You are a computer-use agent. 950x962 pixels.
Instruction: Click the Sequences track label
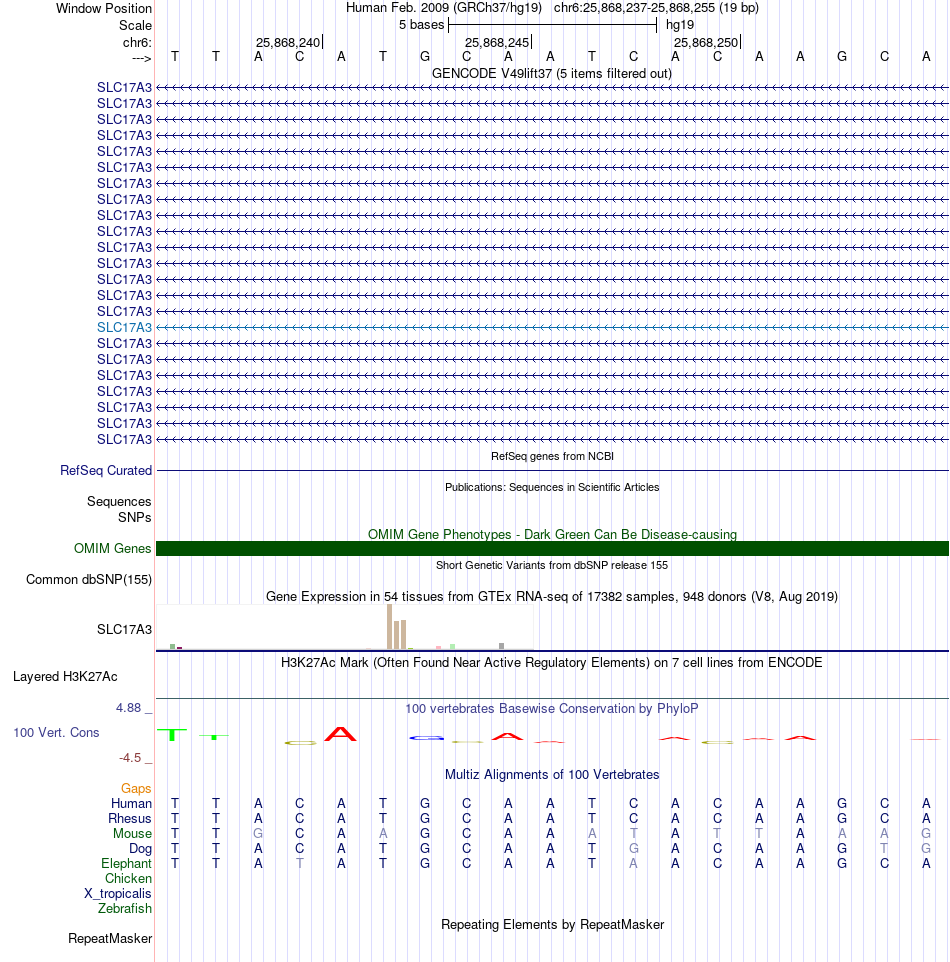click(119, 502)
